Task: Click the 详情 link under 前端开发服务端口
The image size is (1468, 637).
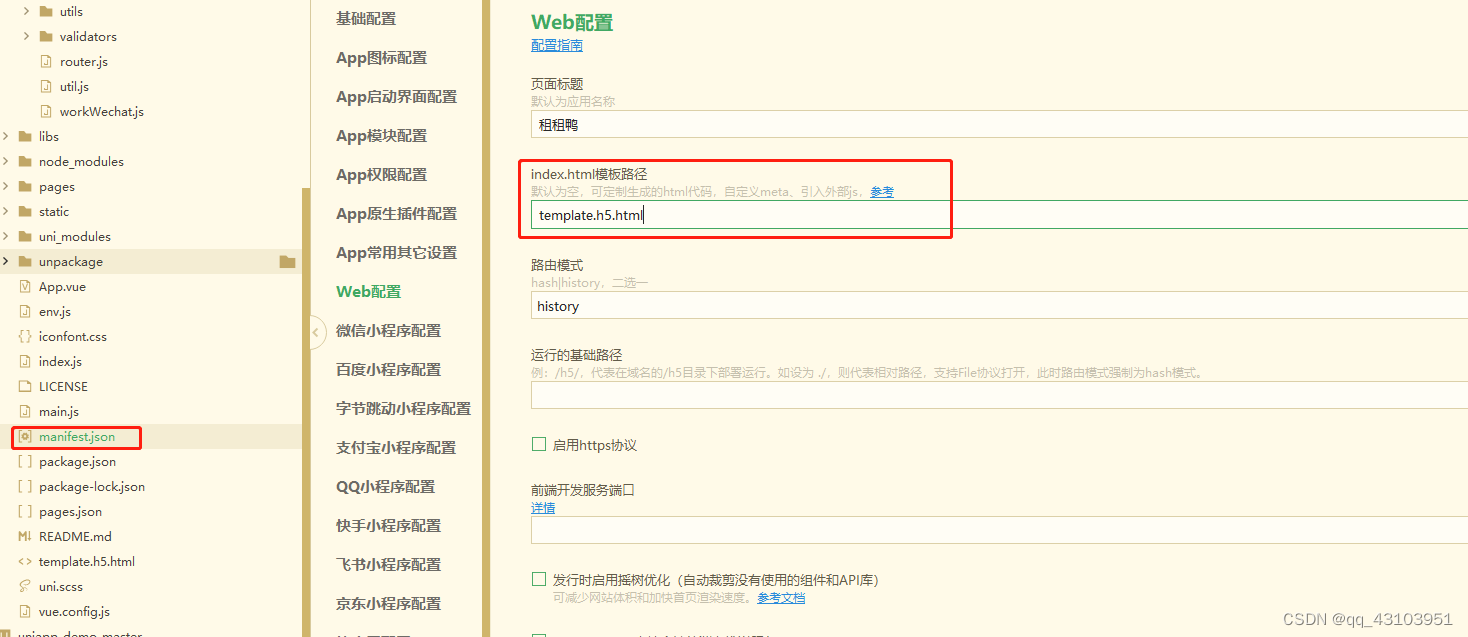Action: click(543, 508)
